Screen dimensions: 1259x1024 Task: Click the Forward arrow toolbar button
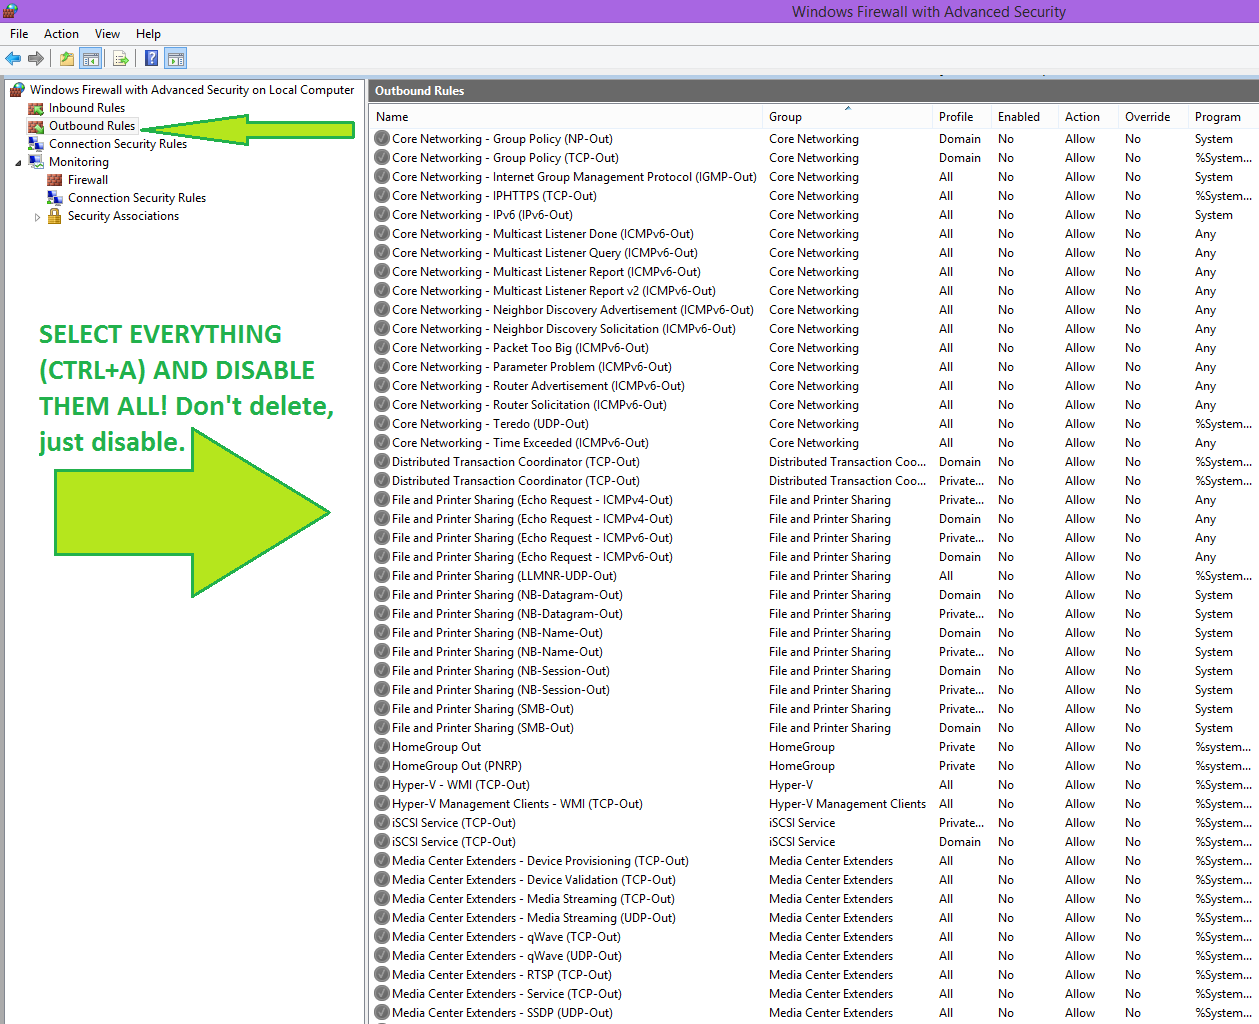tap(36, 58)
